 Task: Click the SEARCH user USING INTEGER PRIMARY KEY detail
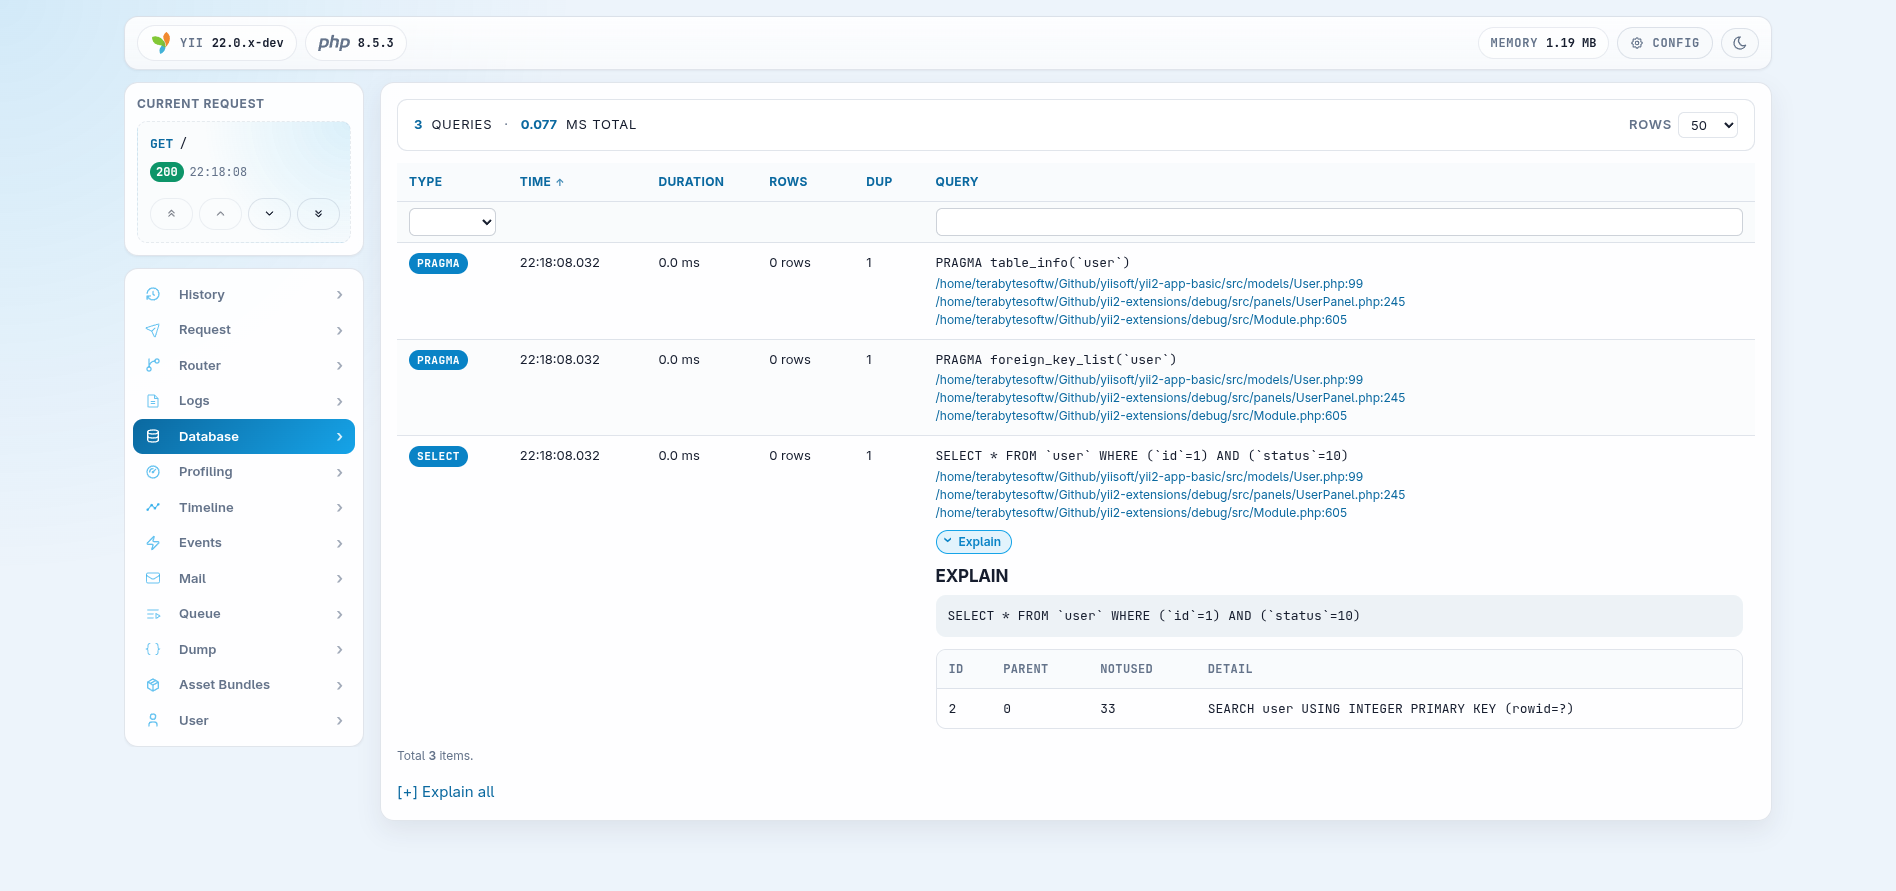[1390, 709]
